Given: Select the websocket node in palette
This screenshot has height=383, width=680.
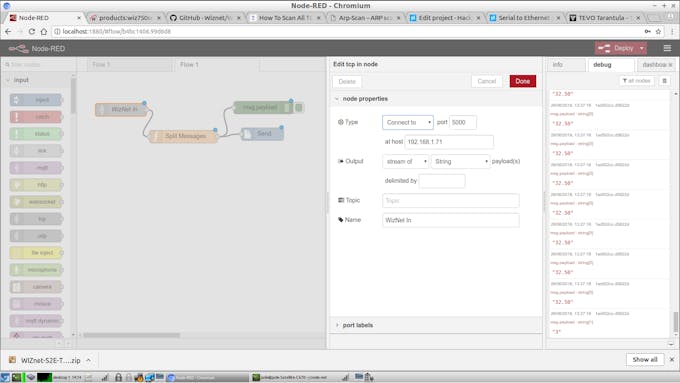Looking at the screenshot, I should tap(36, 202).
